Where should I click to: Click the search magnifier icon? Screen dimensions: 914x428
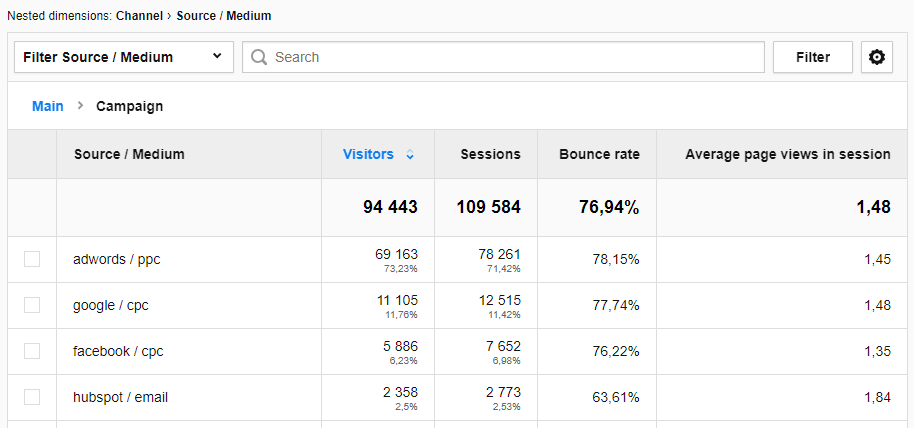(259, 57)
